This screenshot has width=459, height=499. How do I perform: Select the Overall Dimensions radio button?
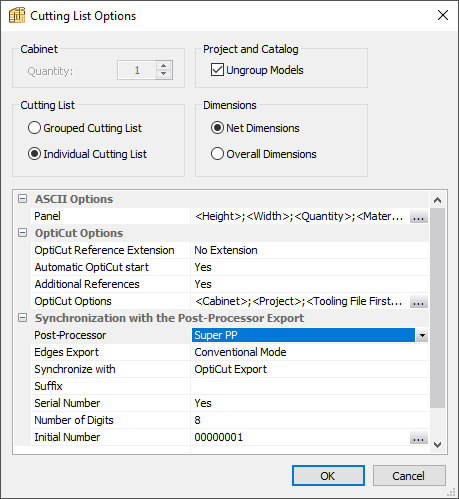pyautogui.click(x=217, y=154)
